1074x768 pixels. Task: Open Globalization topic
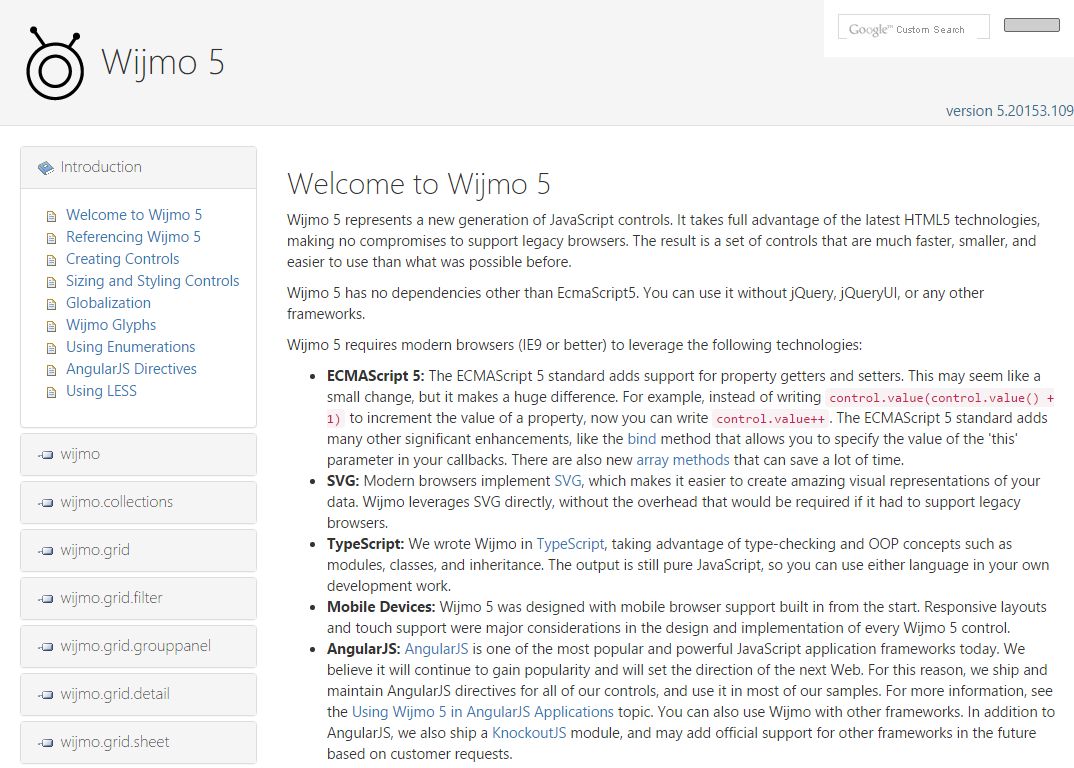click(108, 303)
